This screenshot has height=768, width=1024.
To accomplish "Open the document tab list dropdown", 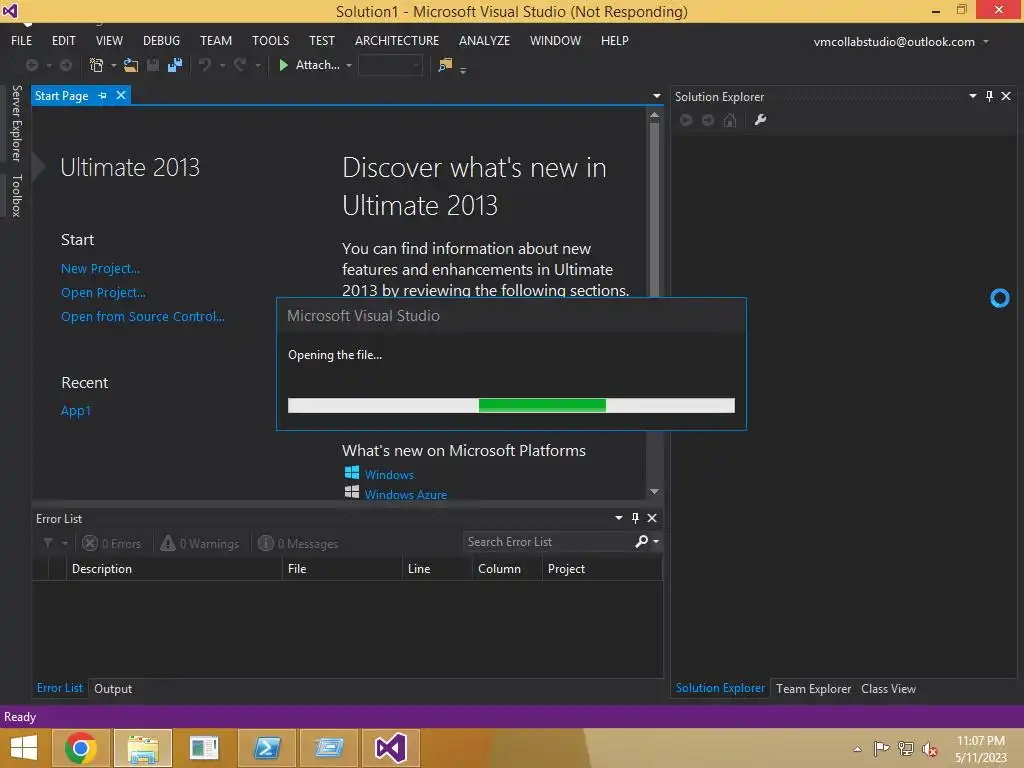I will tap(656, 96).
